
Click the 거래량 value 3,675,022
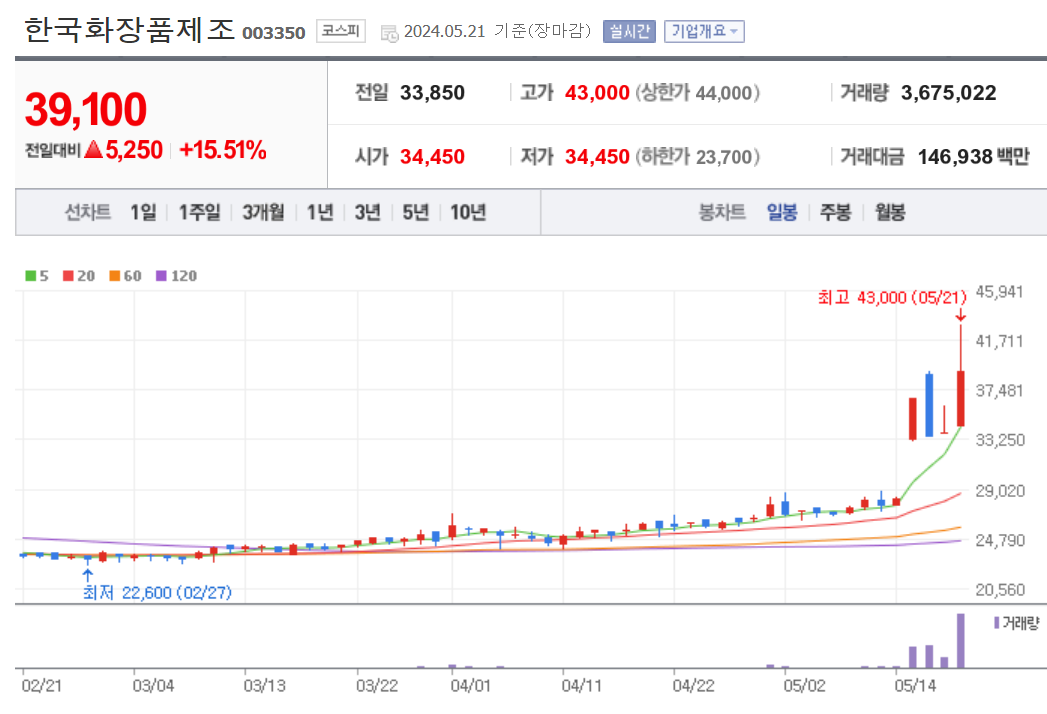click(948, 92)
